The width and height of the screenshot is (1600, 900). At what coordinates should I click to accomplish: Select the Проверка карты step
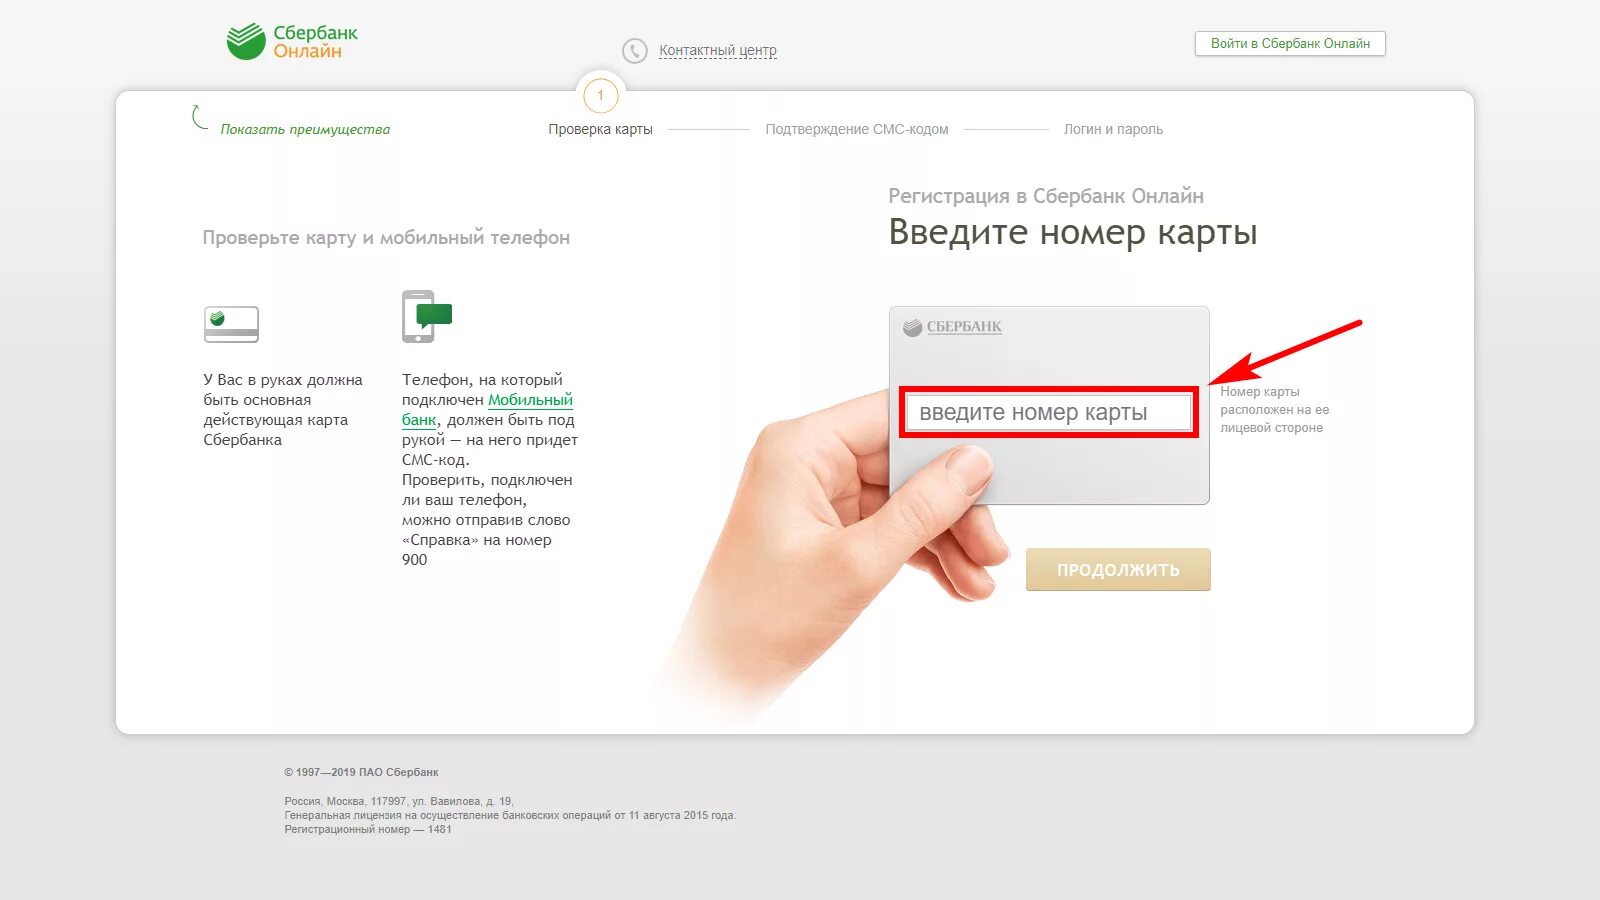(600, 129)
